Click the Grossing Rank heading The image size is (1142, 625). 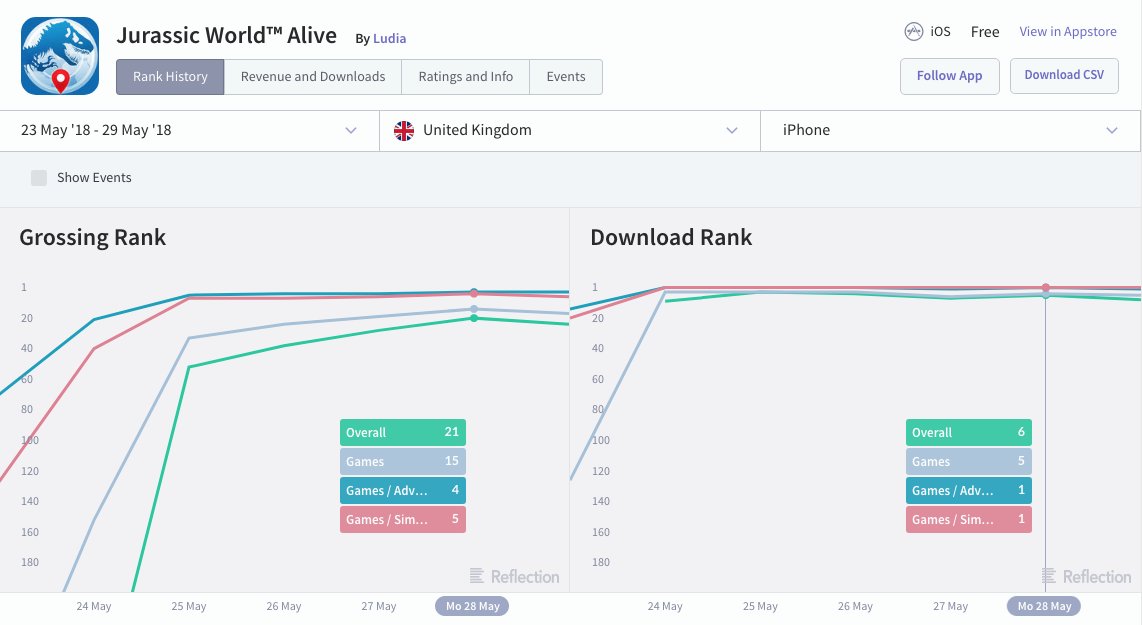[x=92, y=237]
